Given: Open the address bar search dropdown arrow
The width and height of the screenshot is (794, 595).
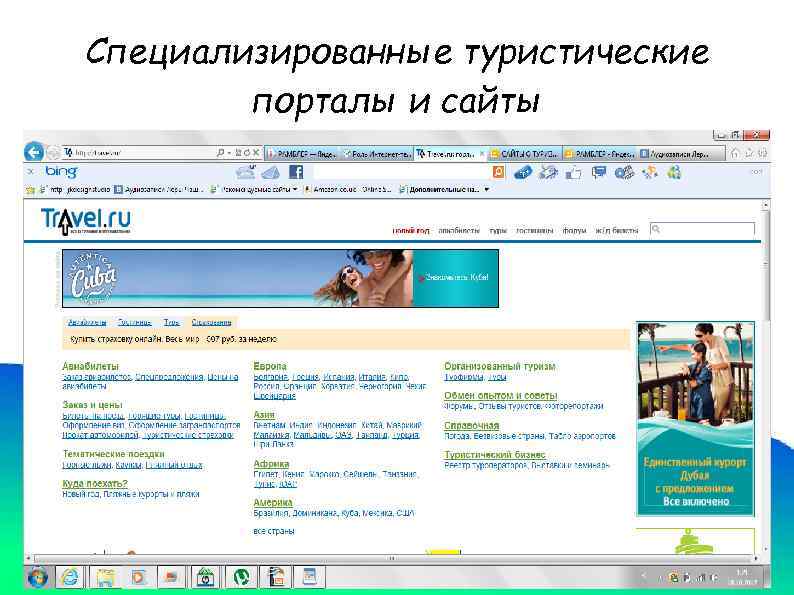Looking at the screenshot, I should point(229,152).
